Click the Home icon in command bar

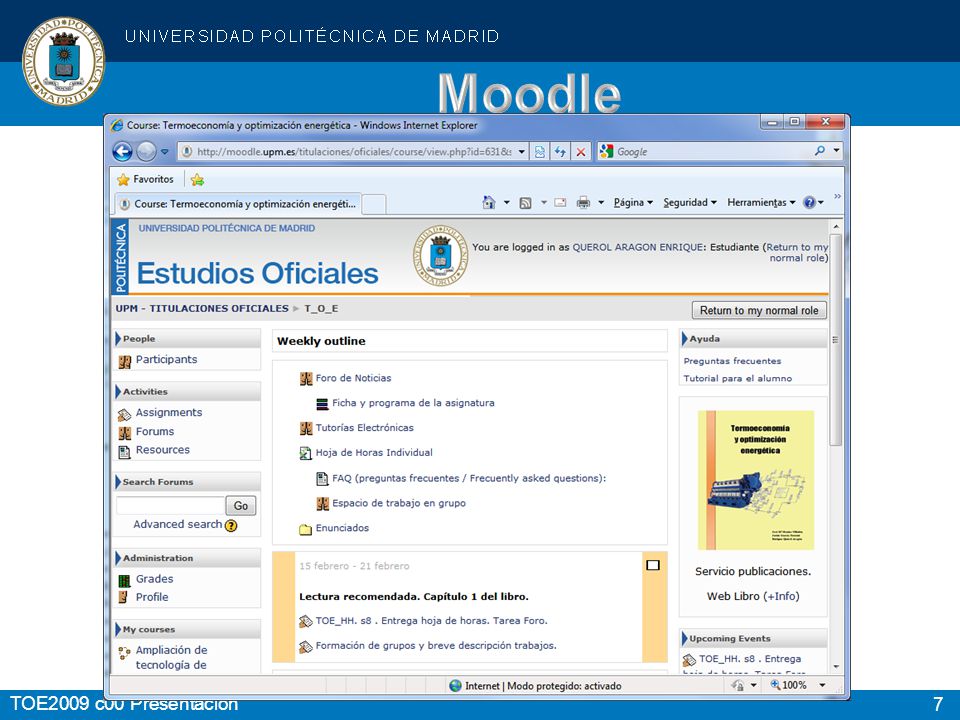(x=489, y=203)
